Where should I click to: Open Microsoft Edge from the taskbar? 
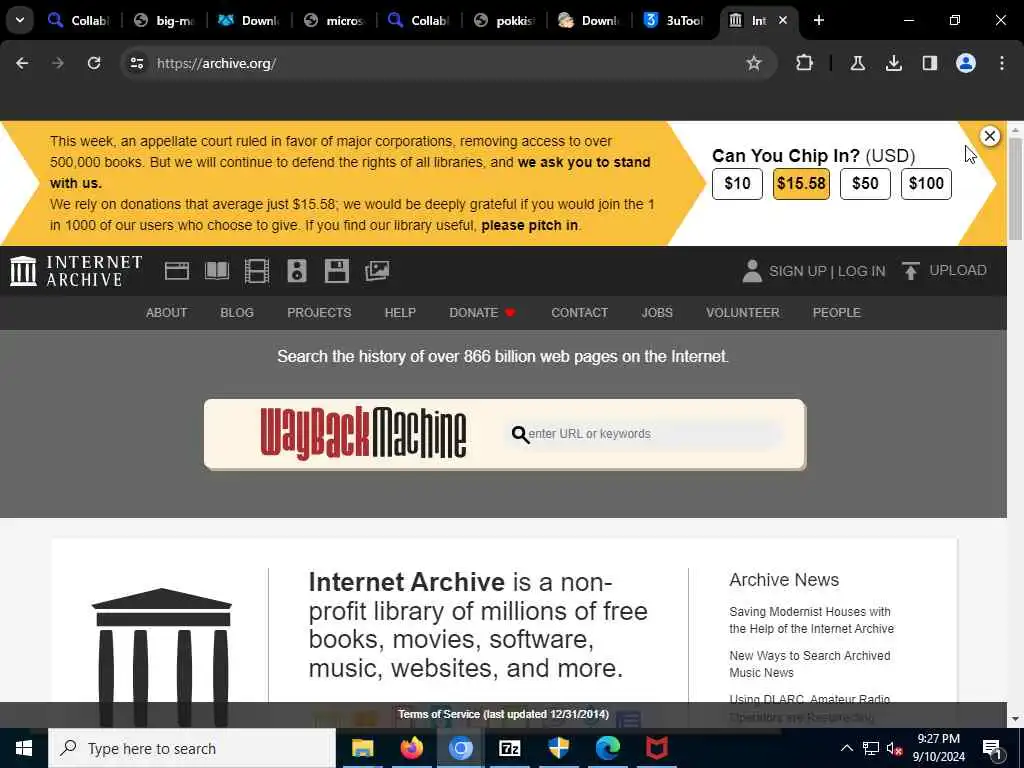607,748
